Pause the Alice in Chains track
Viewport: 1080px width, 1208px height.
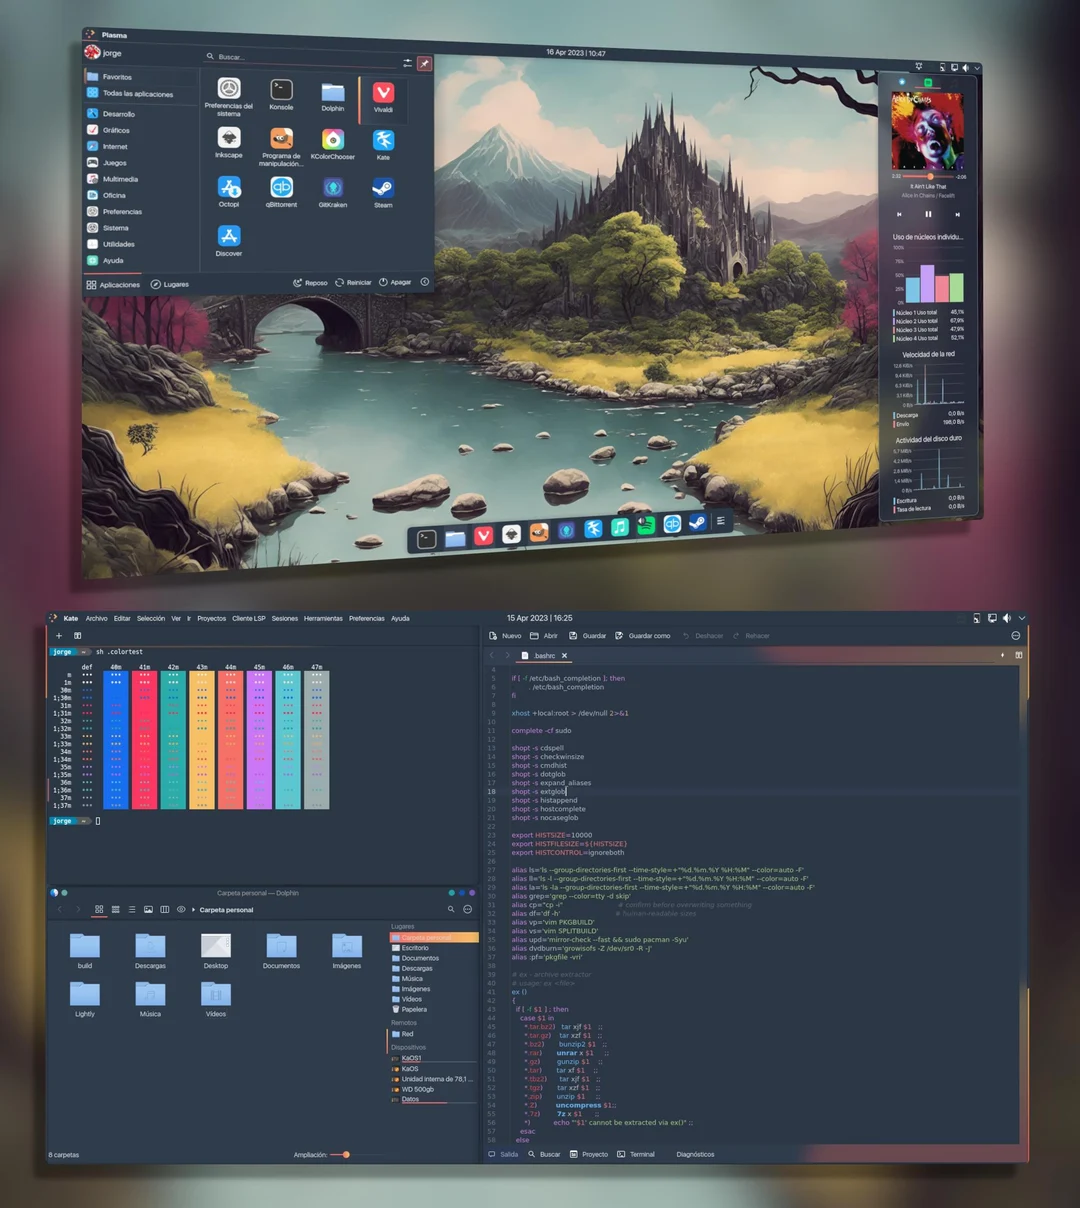point(928,214)
